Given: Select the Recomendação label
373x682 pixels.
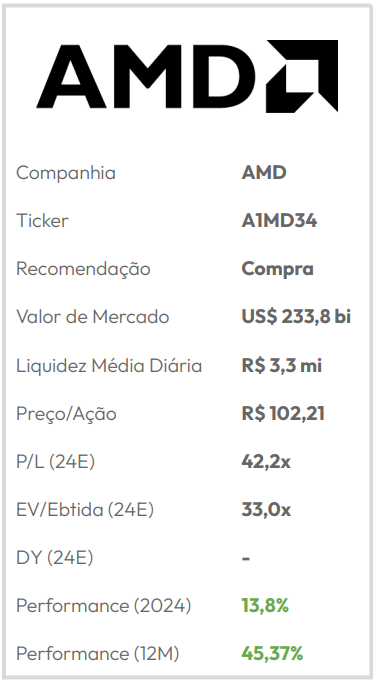Looking at the screenshot, I should [x=83, y=269].
